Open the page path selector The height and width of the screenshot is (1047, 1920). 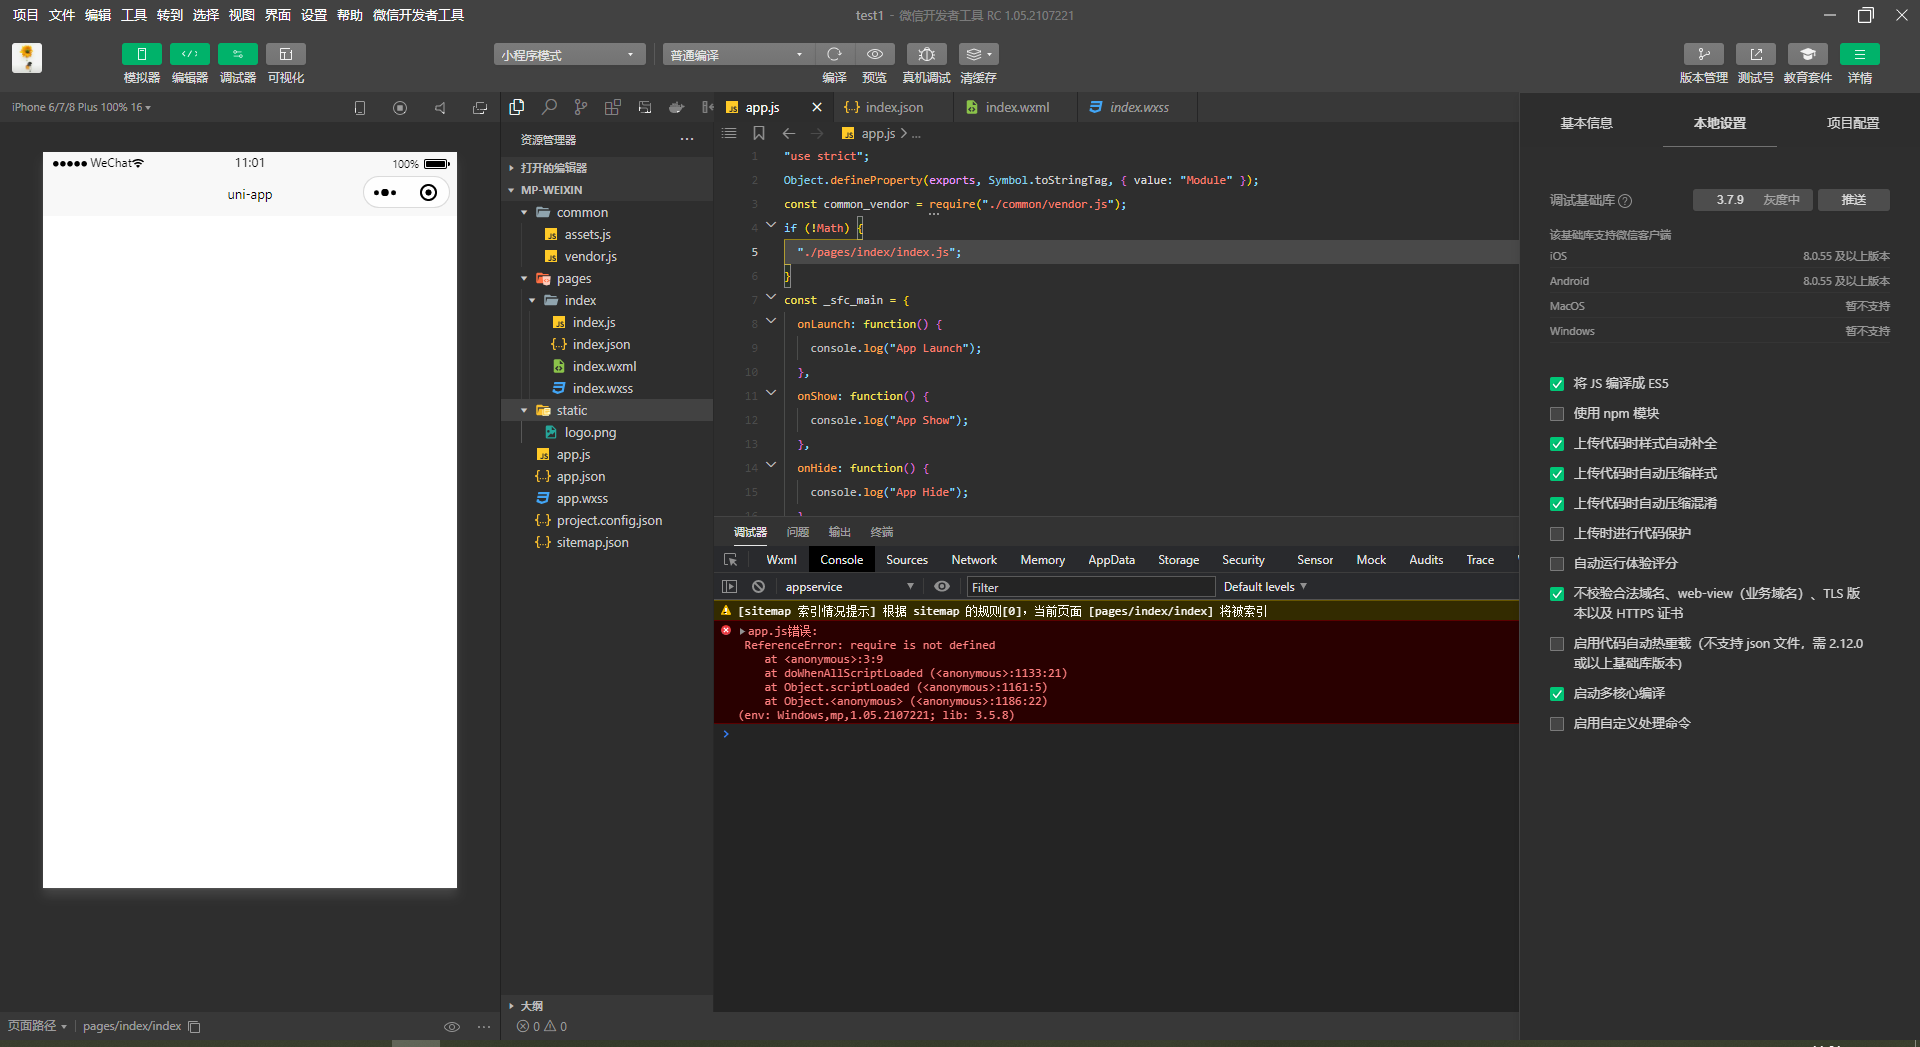(x=37, y=1026)
